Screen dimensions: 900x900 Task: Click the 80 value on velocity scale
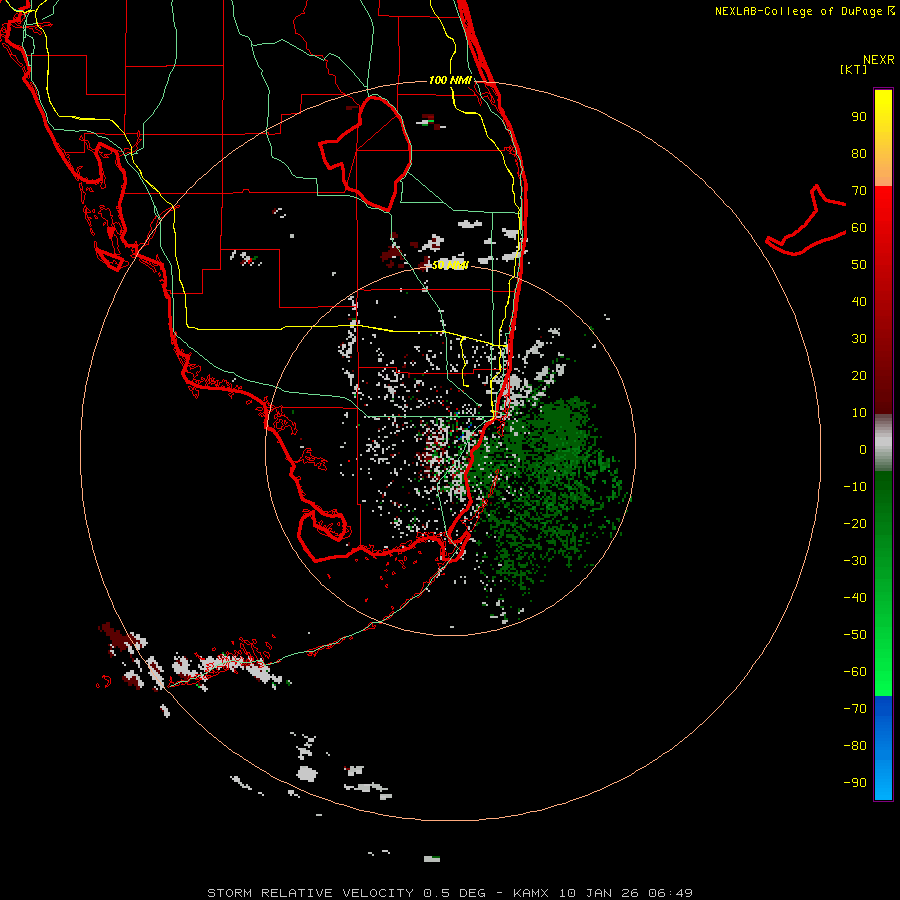(x=859, y=153)
